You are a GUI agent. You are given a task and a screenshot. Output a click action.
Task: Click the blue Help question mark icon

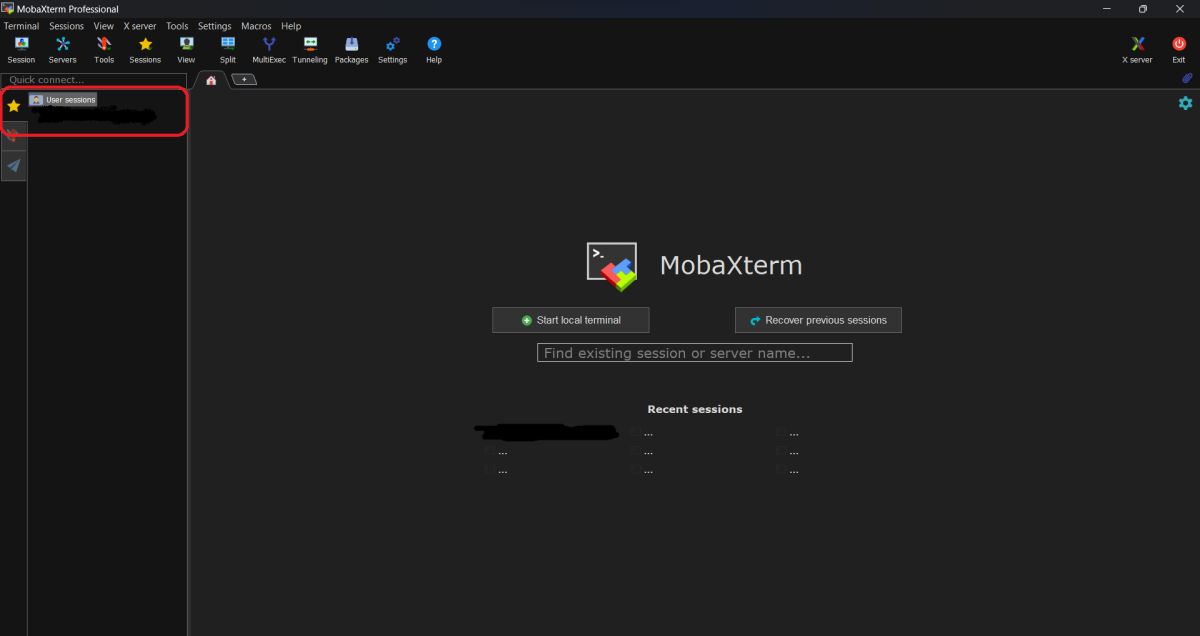click(x=434, y=45)
